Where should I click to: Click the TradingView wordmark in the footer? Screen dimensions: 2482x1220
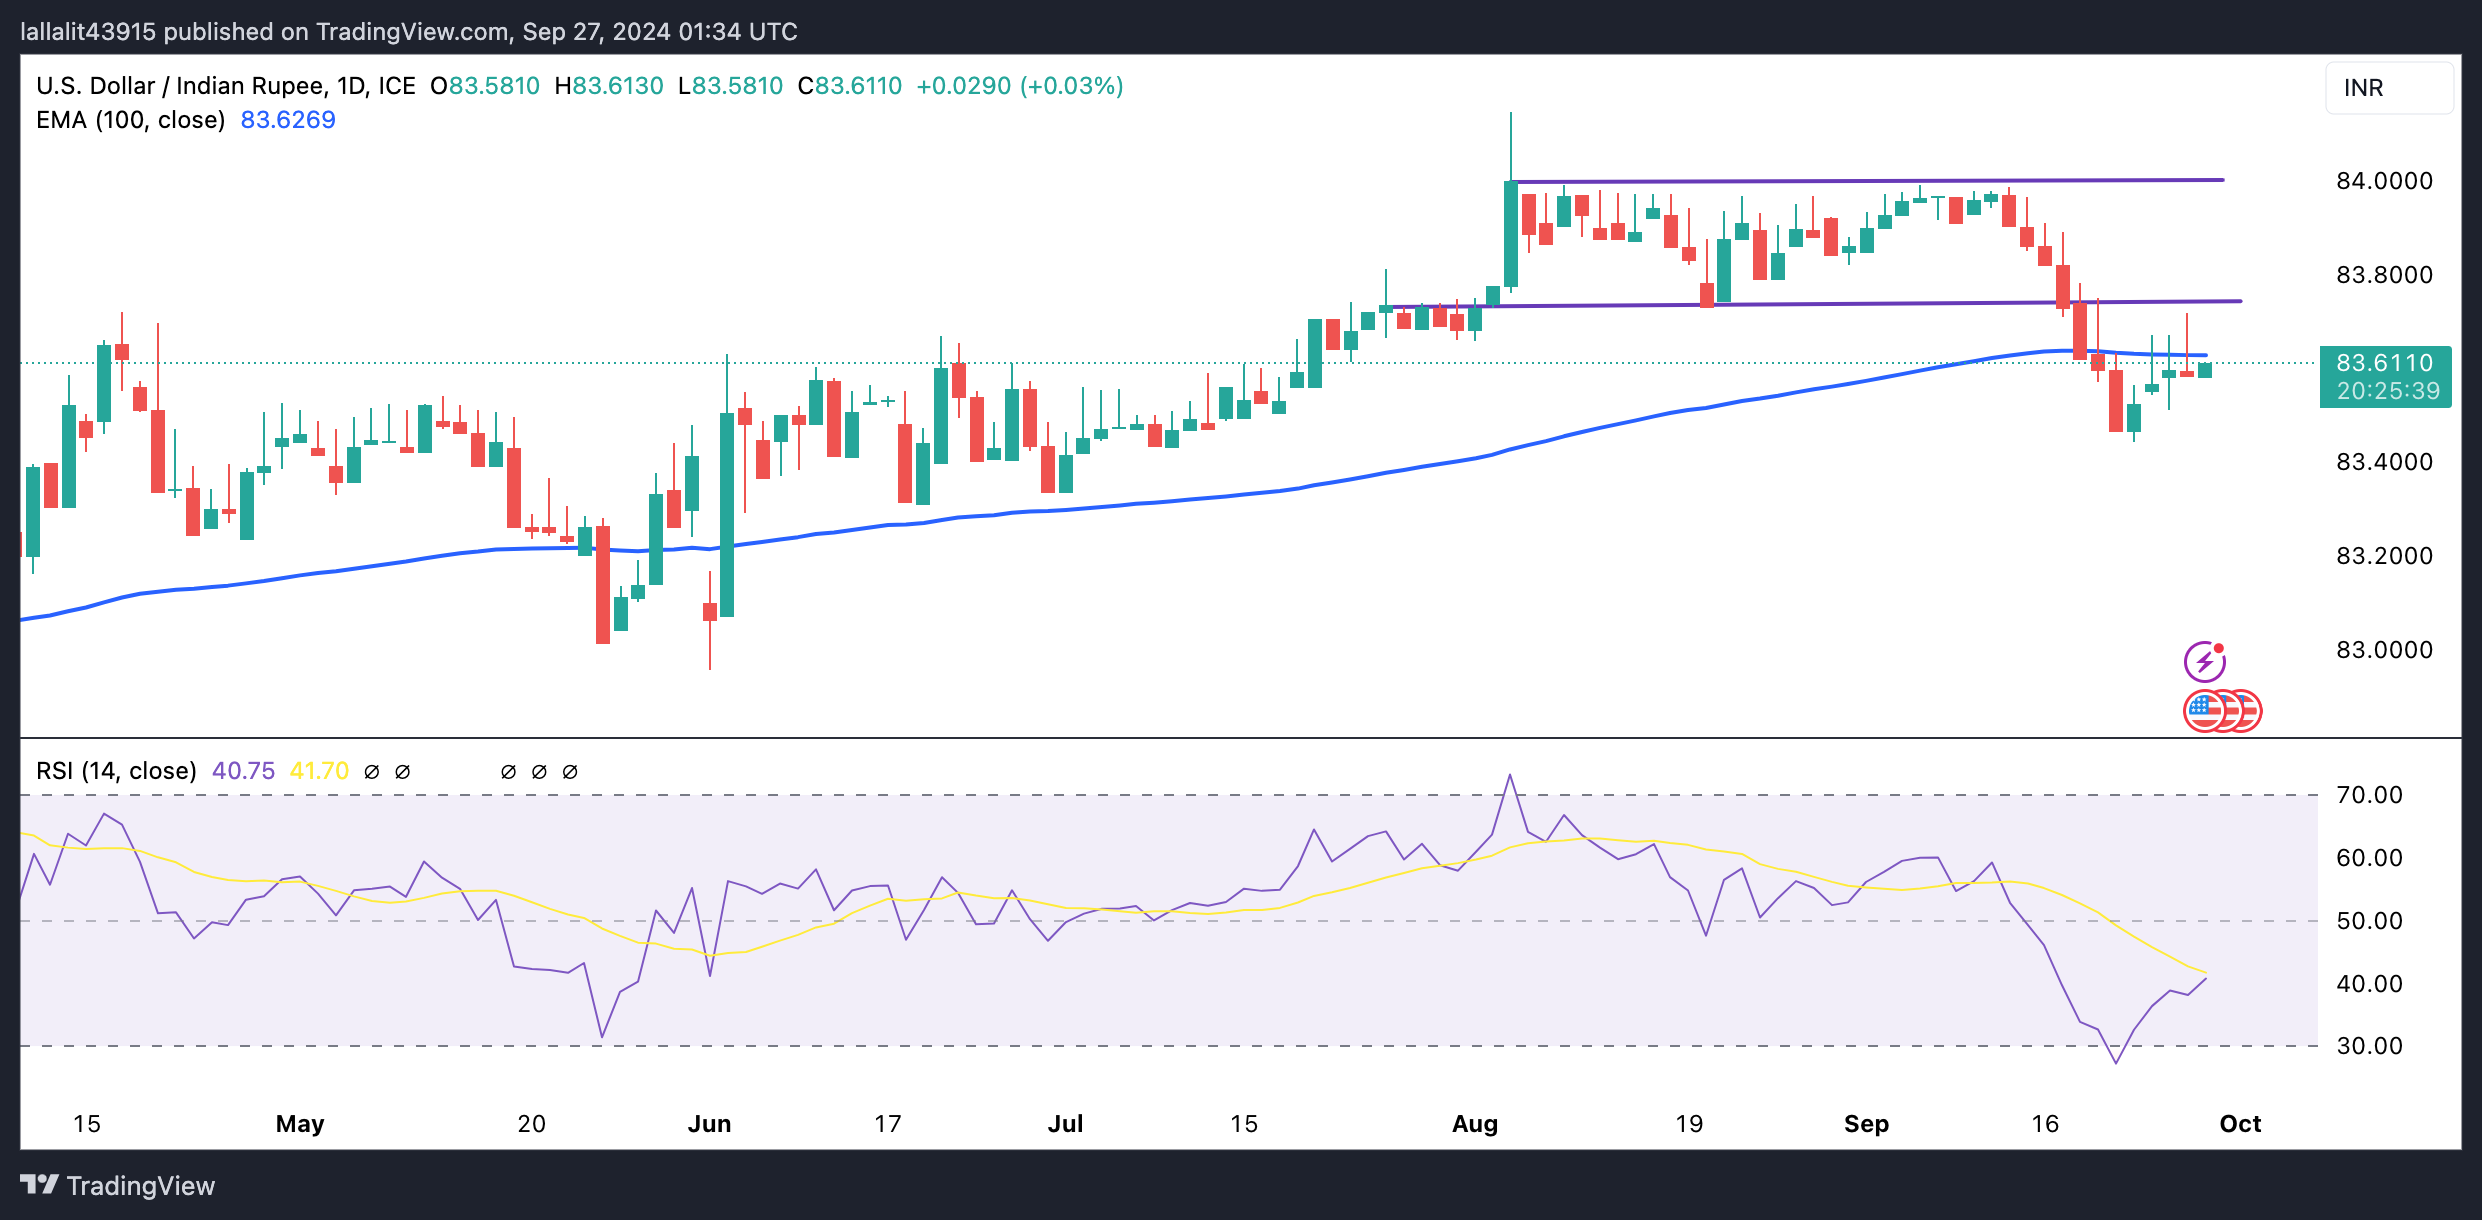click(x=141, y=1186)
